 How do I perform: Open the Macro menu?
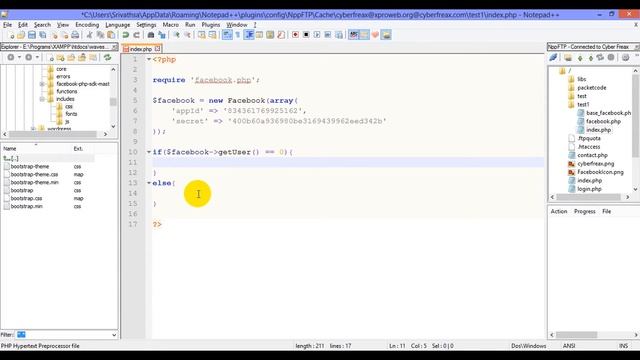(171, 25)
